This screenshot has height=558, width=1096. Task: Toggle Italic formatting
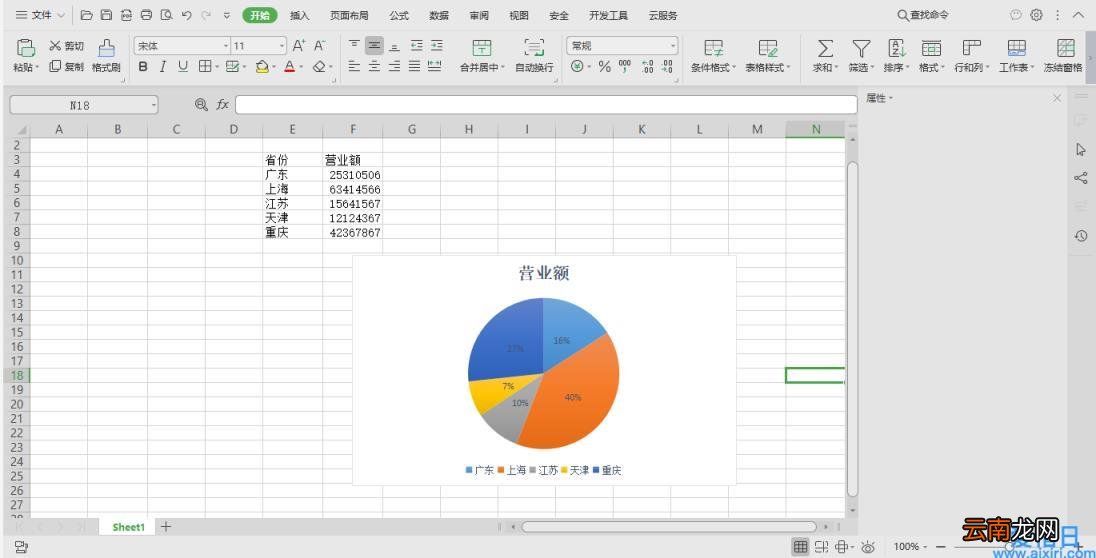[163, 67]
